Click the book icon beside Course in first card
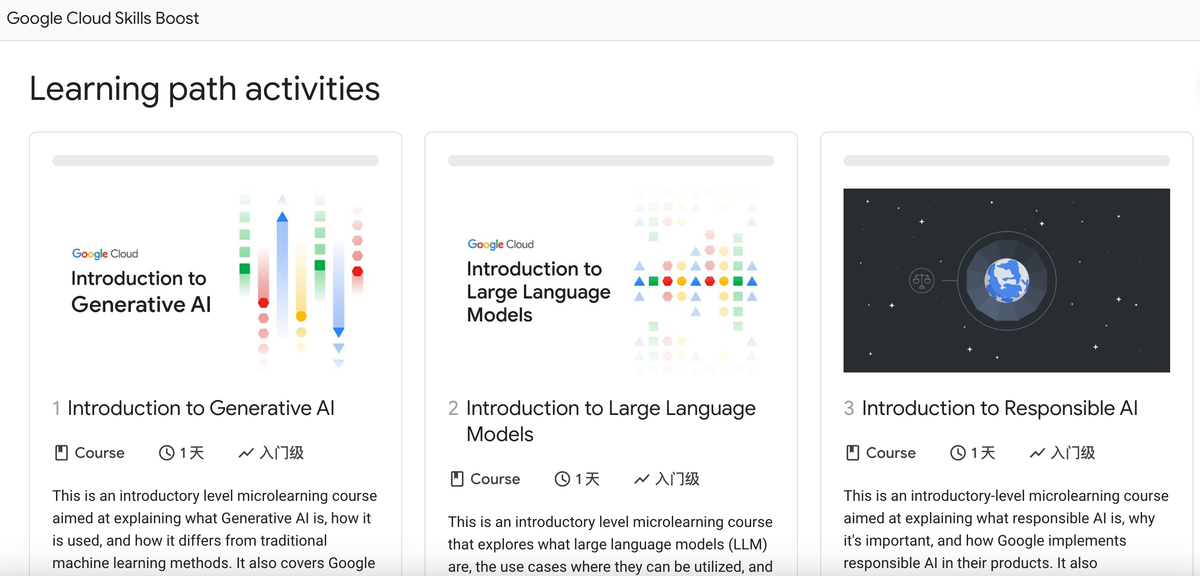 tap(61, 453)
